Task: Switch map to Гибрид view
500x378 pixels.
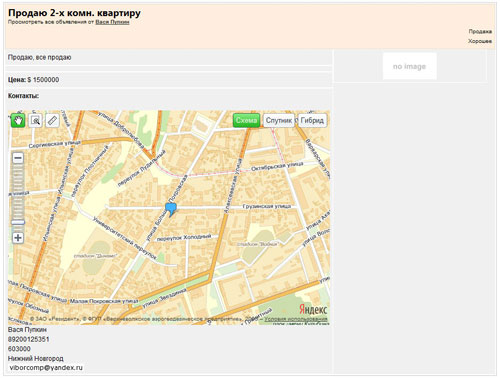Action: pos(312,120)
